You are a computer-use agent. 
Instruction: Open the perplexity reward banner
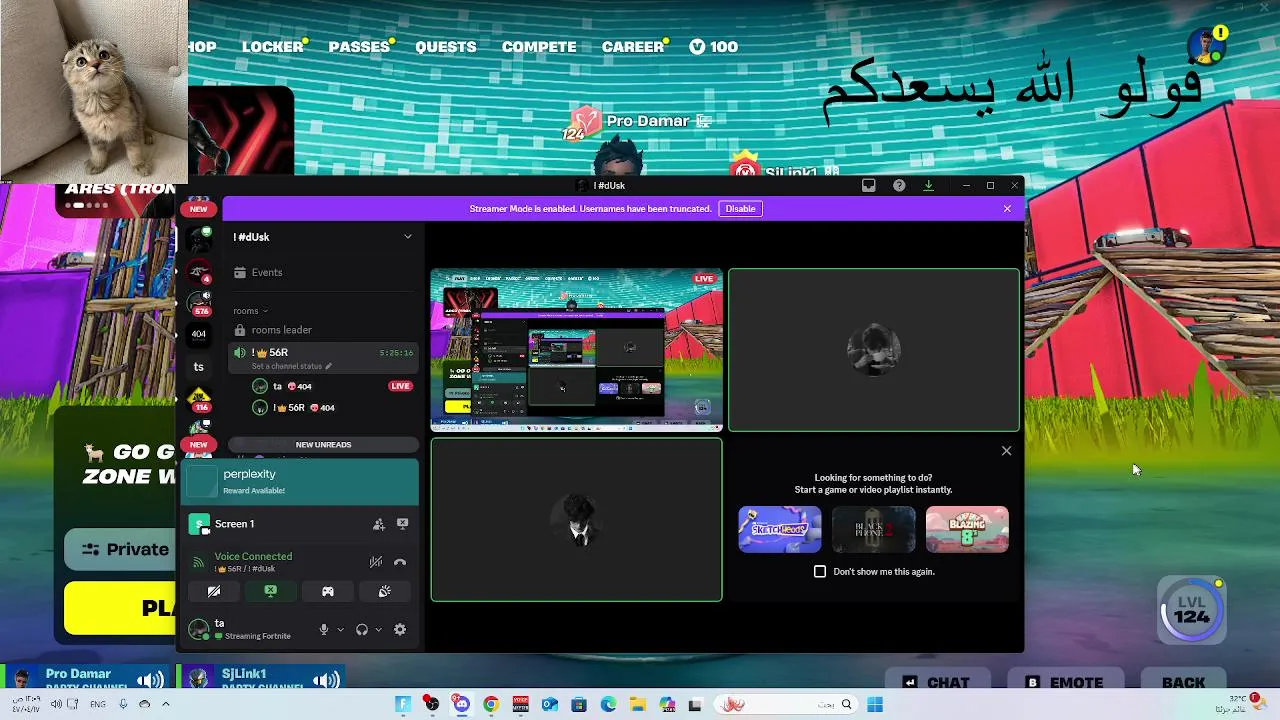[300, 482]
